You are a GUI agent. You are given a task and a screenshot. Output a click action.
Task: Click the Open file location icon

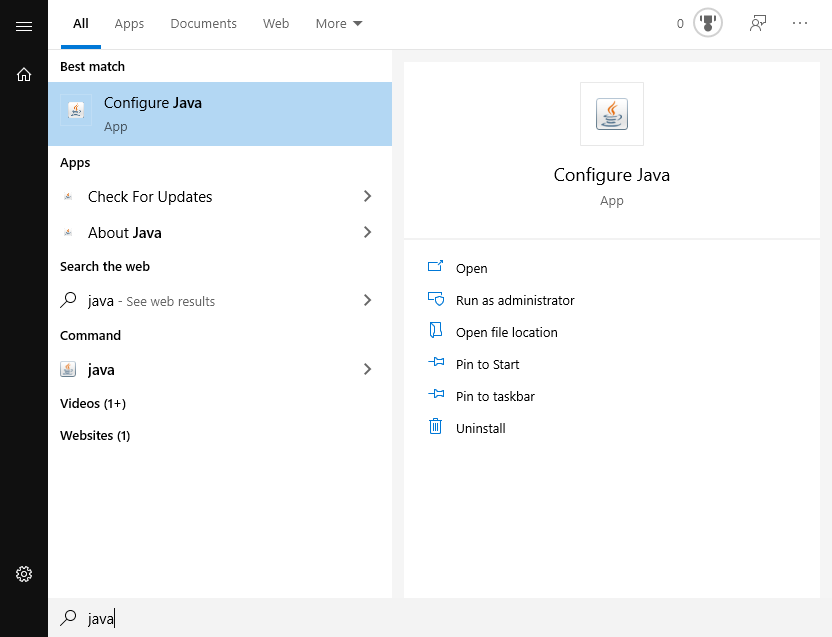point(436,330)
